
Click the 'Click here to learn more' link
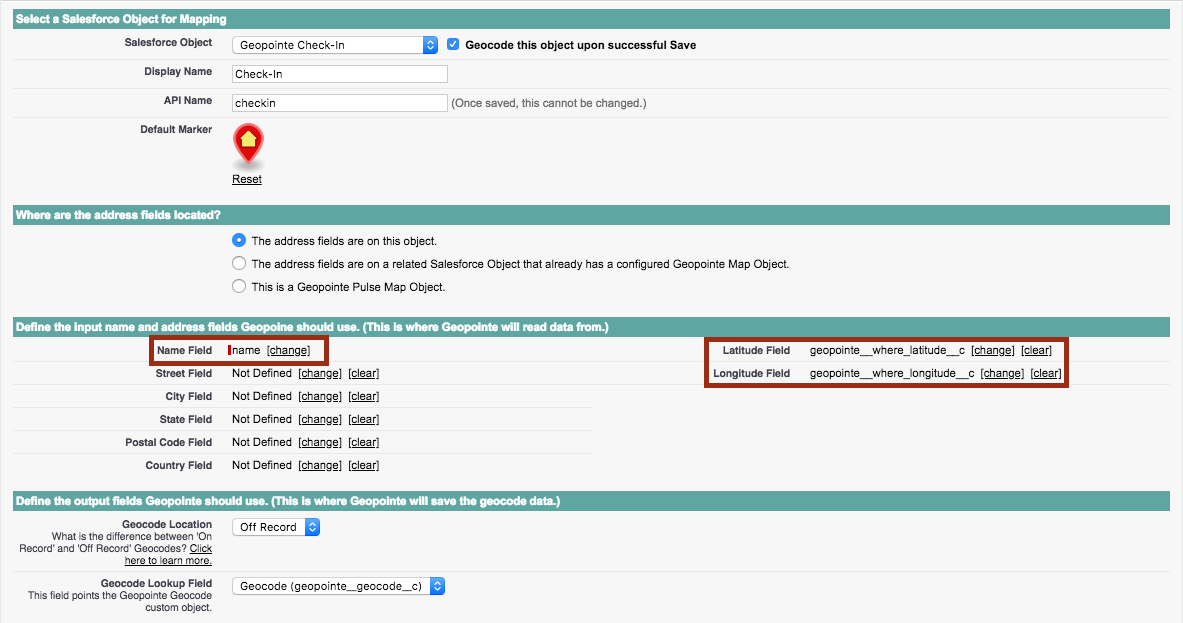pyautogui.click(x=170, y=554)
